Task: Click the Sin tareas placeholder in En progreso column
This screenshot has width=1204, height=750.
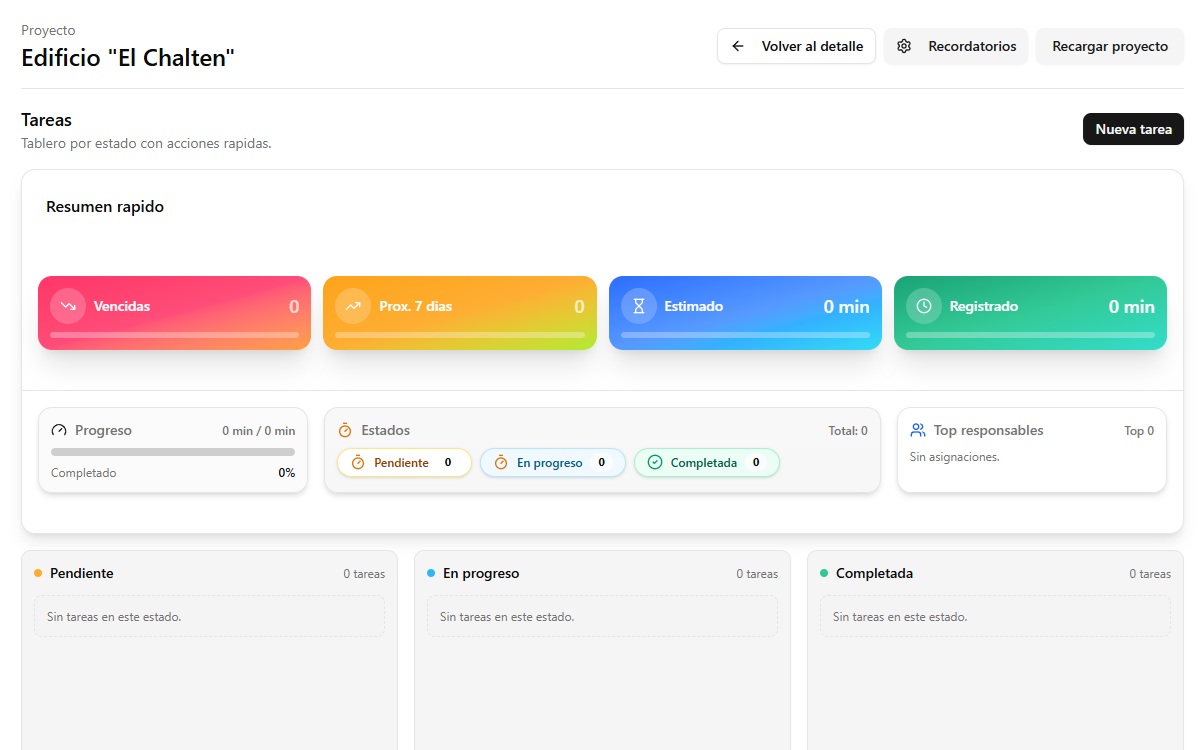Action: (601, 616)
